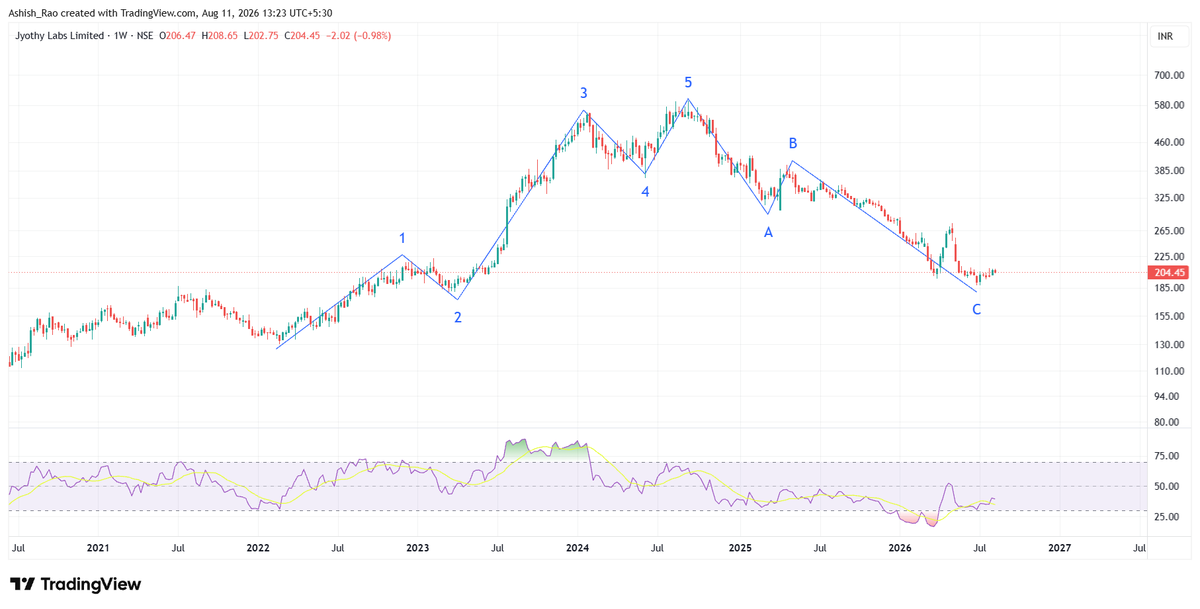1200x609 pixels.
Task: Click the high value H208.65
Action: point(221,35)
